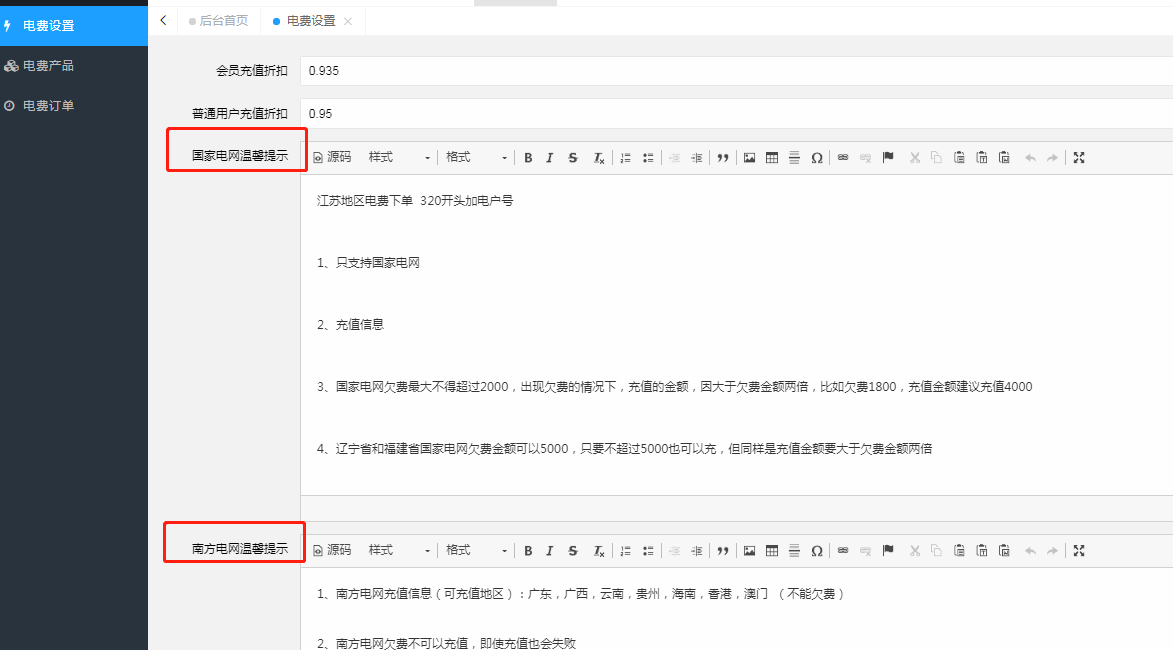Insert horizontal line in the 南方电网 editor
Viewport: 1173px width, 650px height.
(794, 551)
